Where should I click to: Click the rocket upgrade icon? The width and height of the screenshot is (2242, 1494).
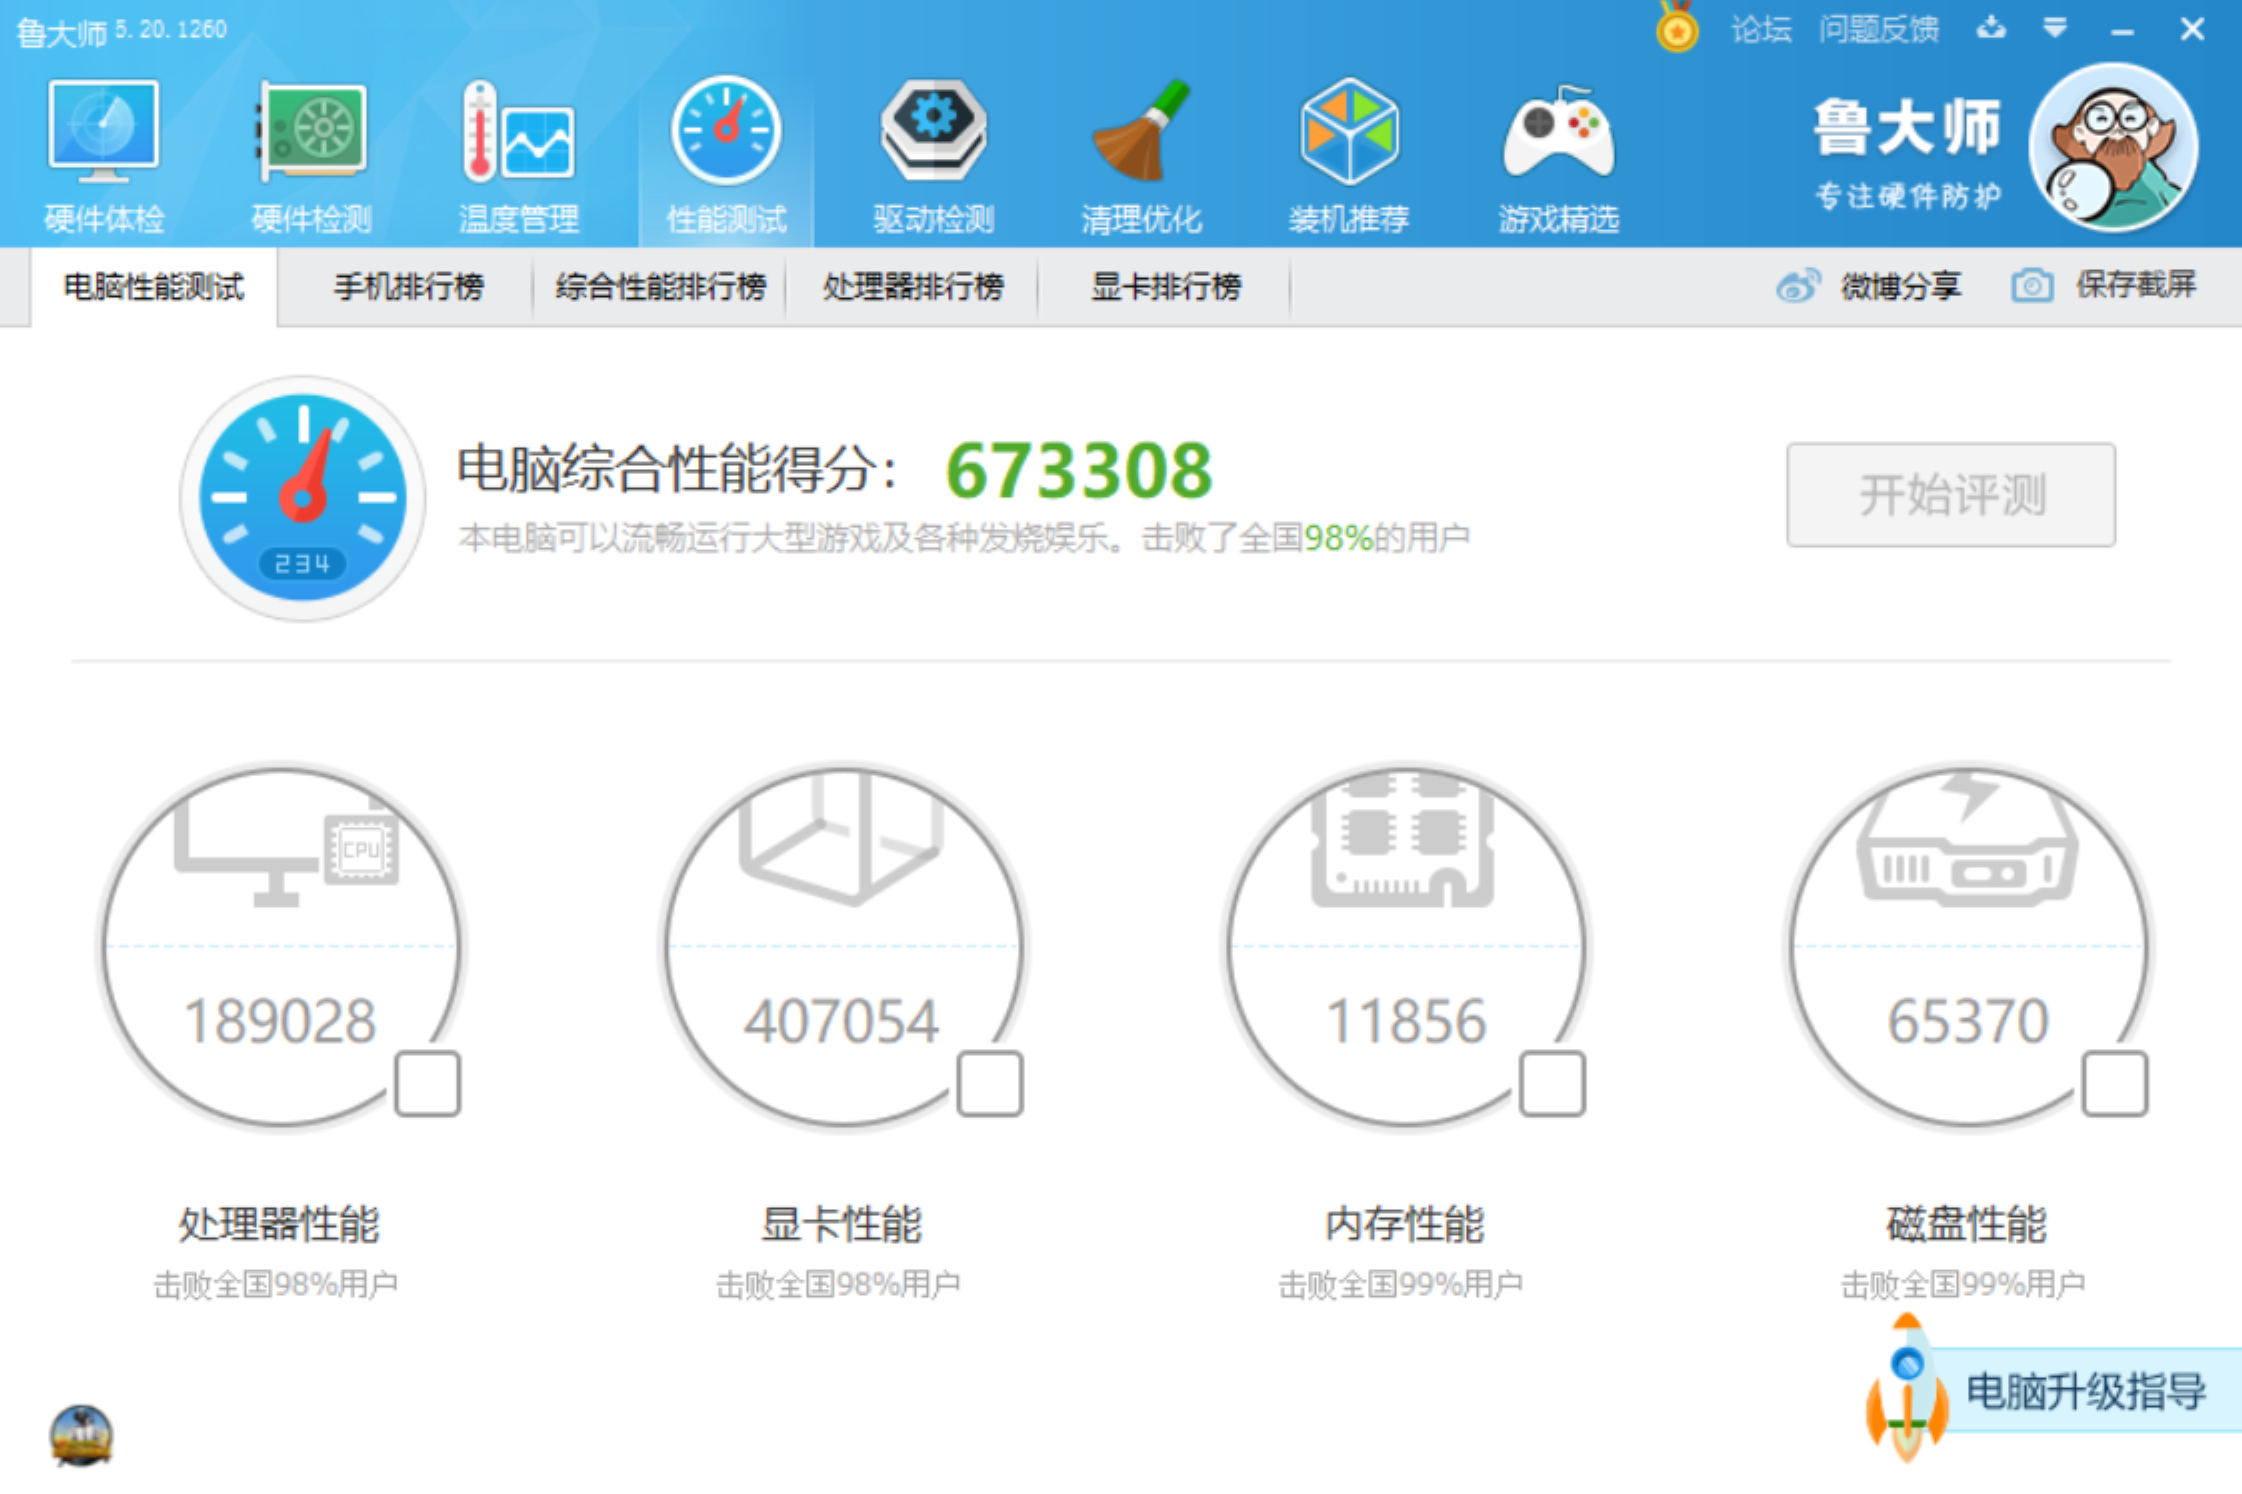(1908, 1388)
